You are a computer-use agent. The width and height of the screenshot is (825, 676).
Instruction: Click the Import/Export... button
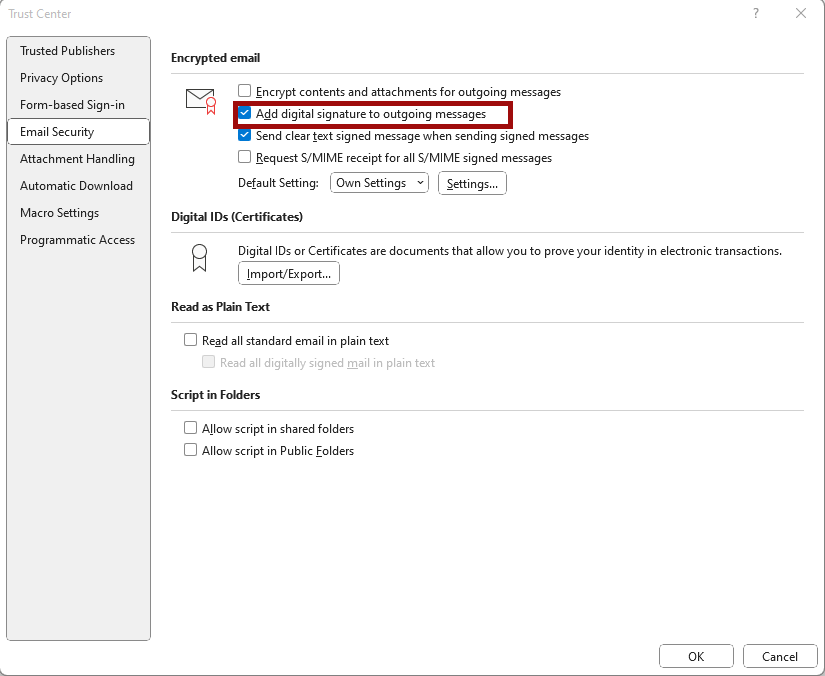pyautogui.click(x=288, y=274)
